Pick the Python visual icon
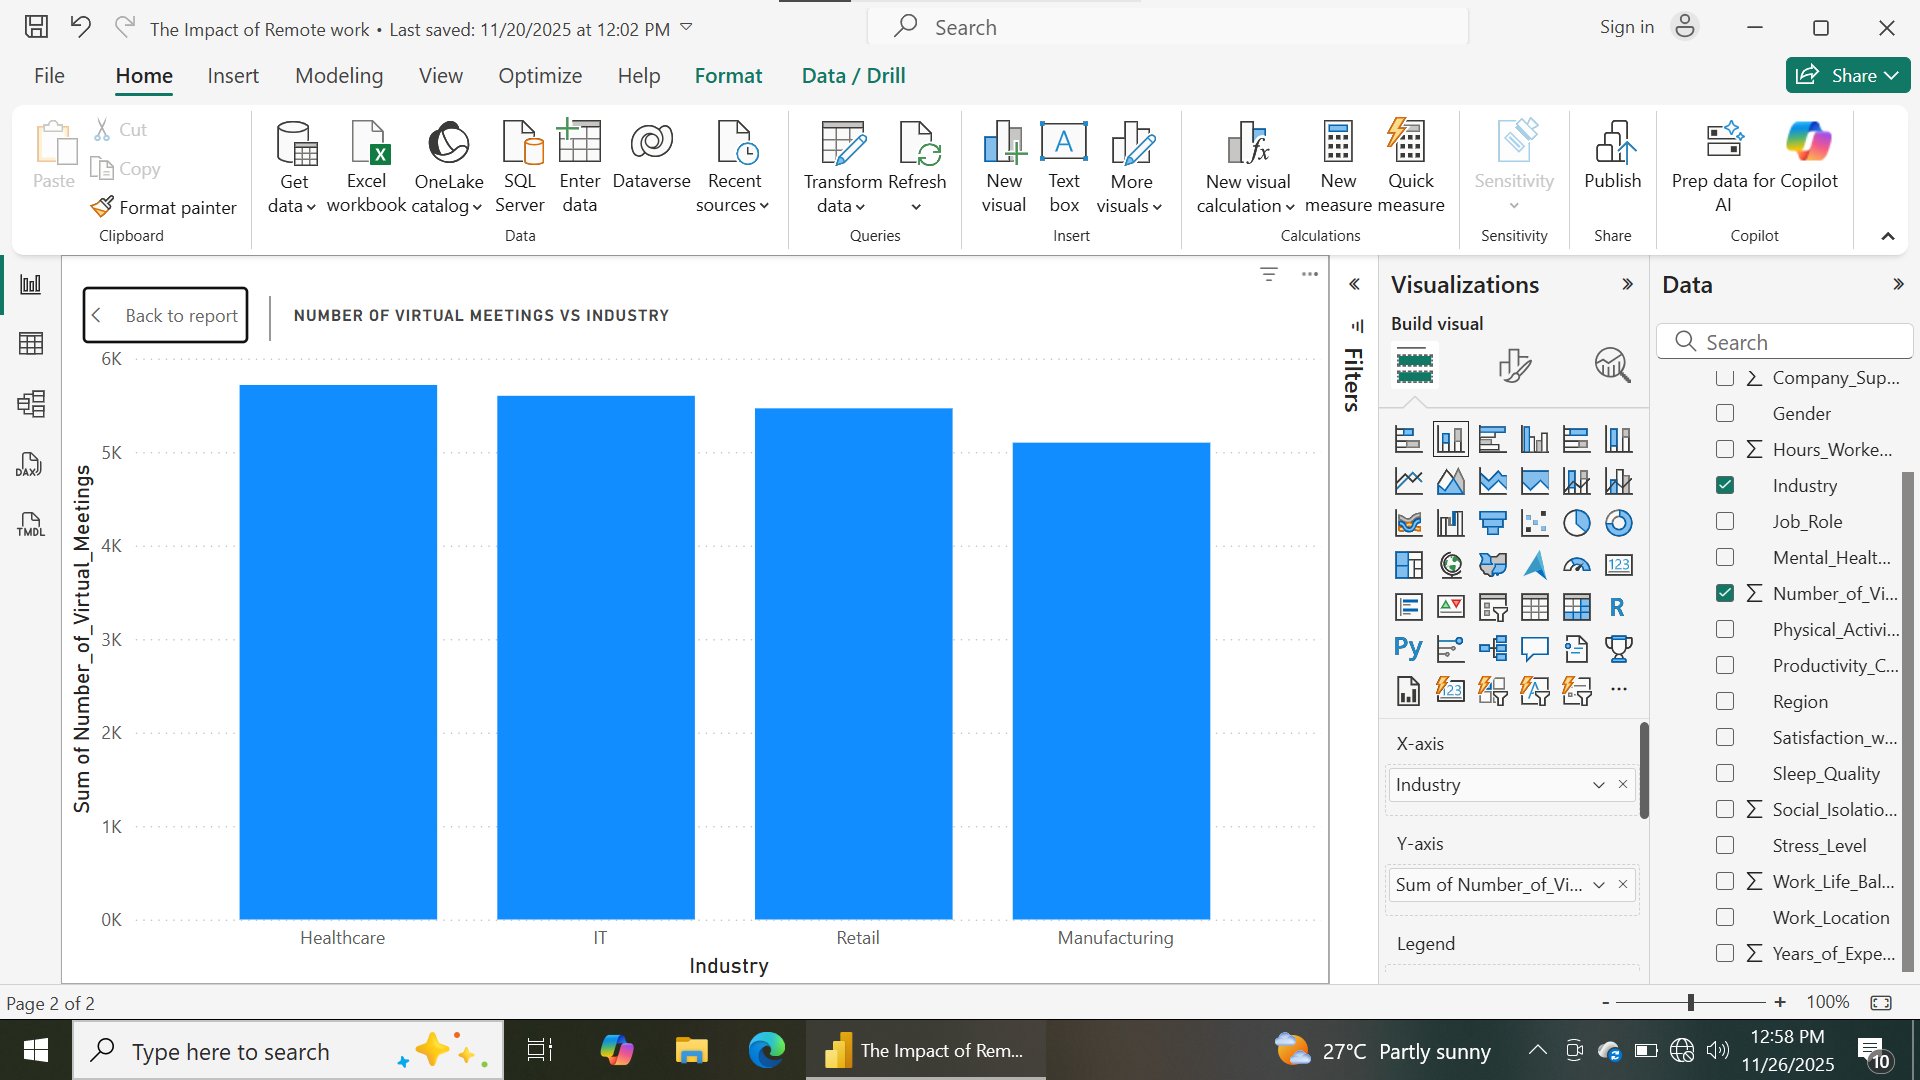The image size is (1920, 1080). [x=1408, y=648]
